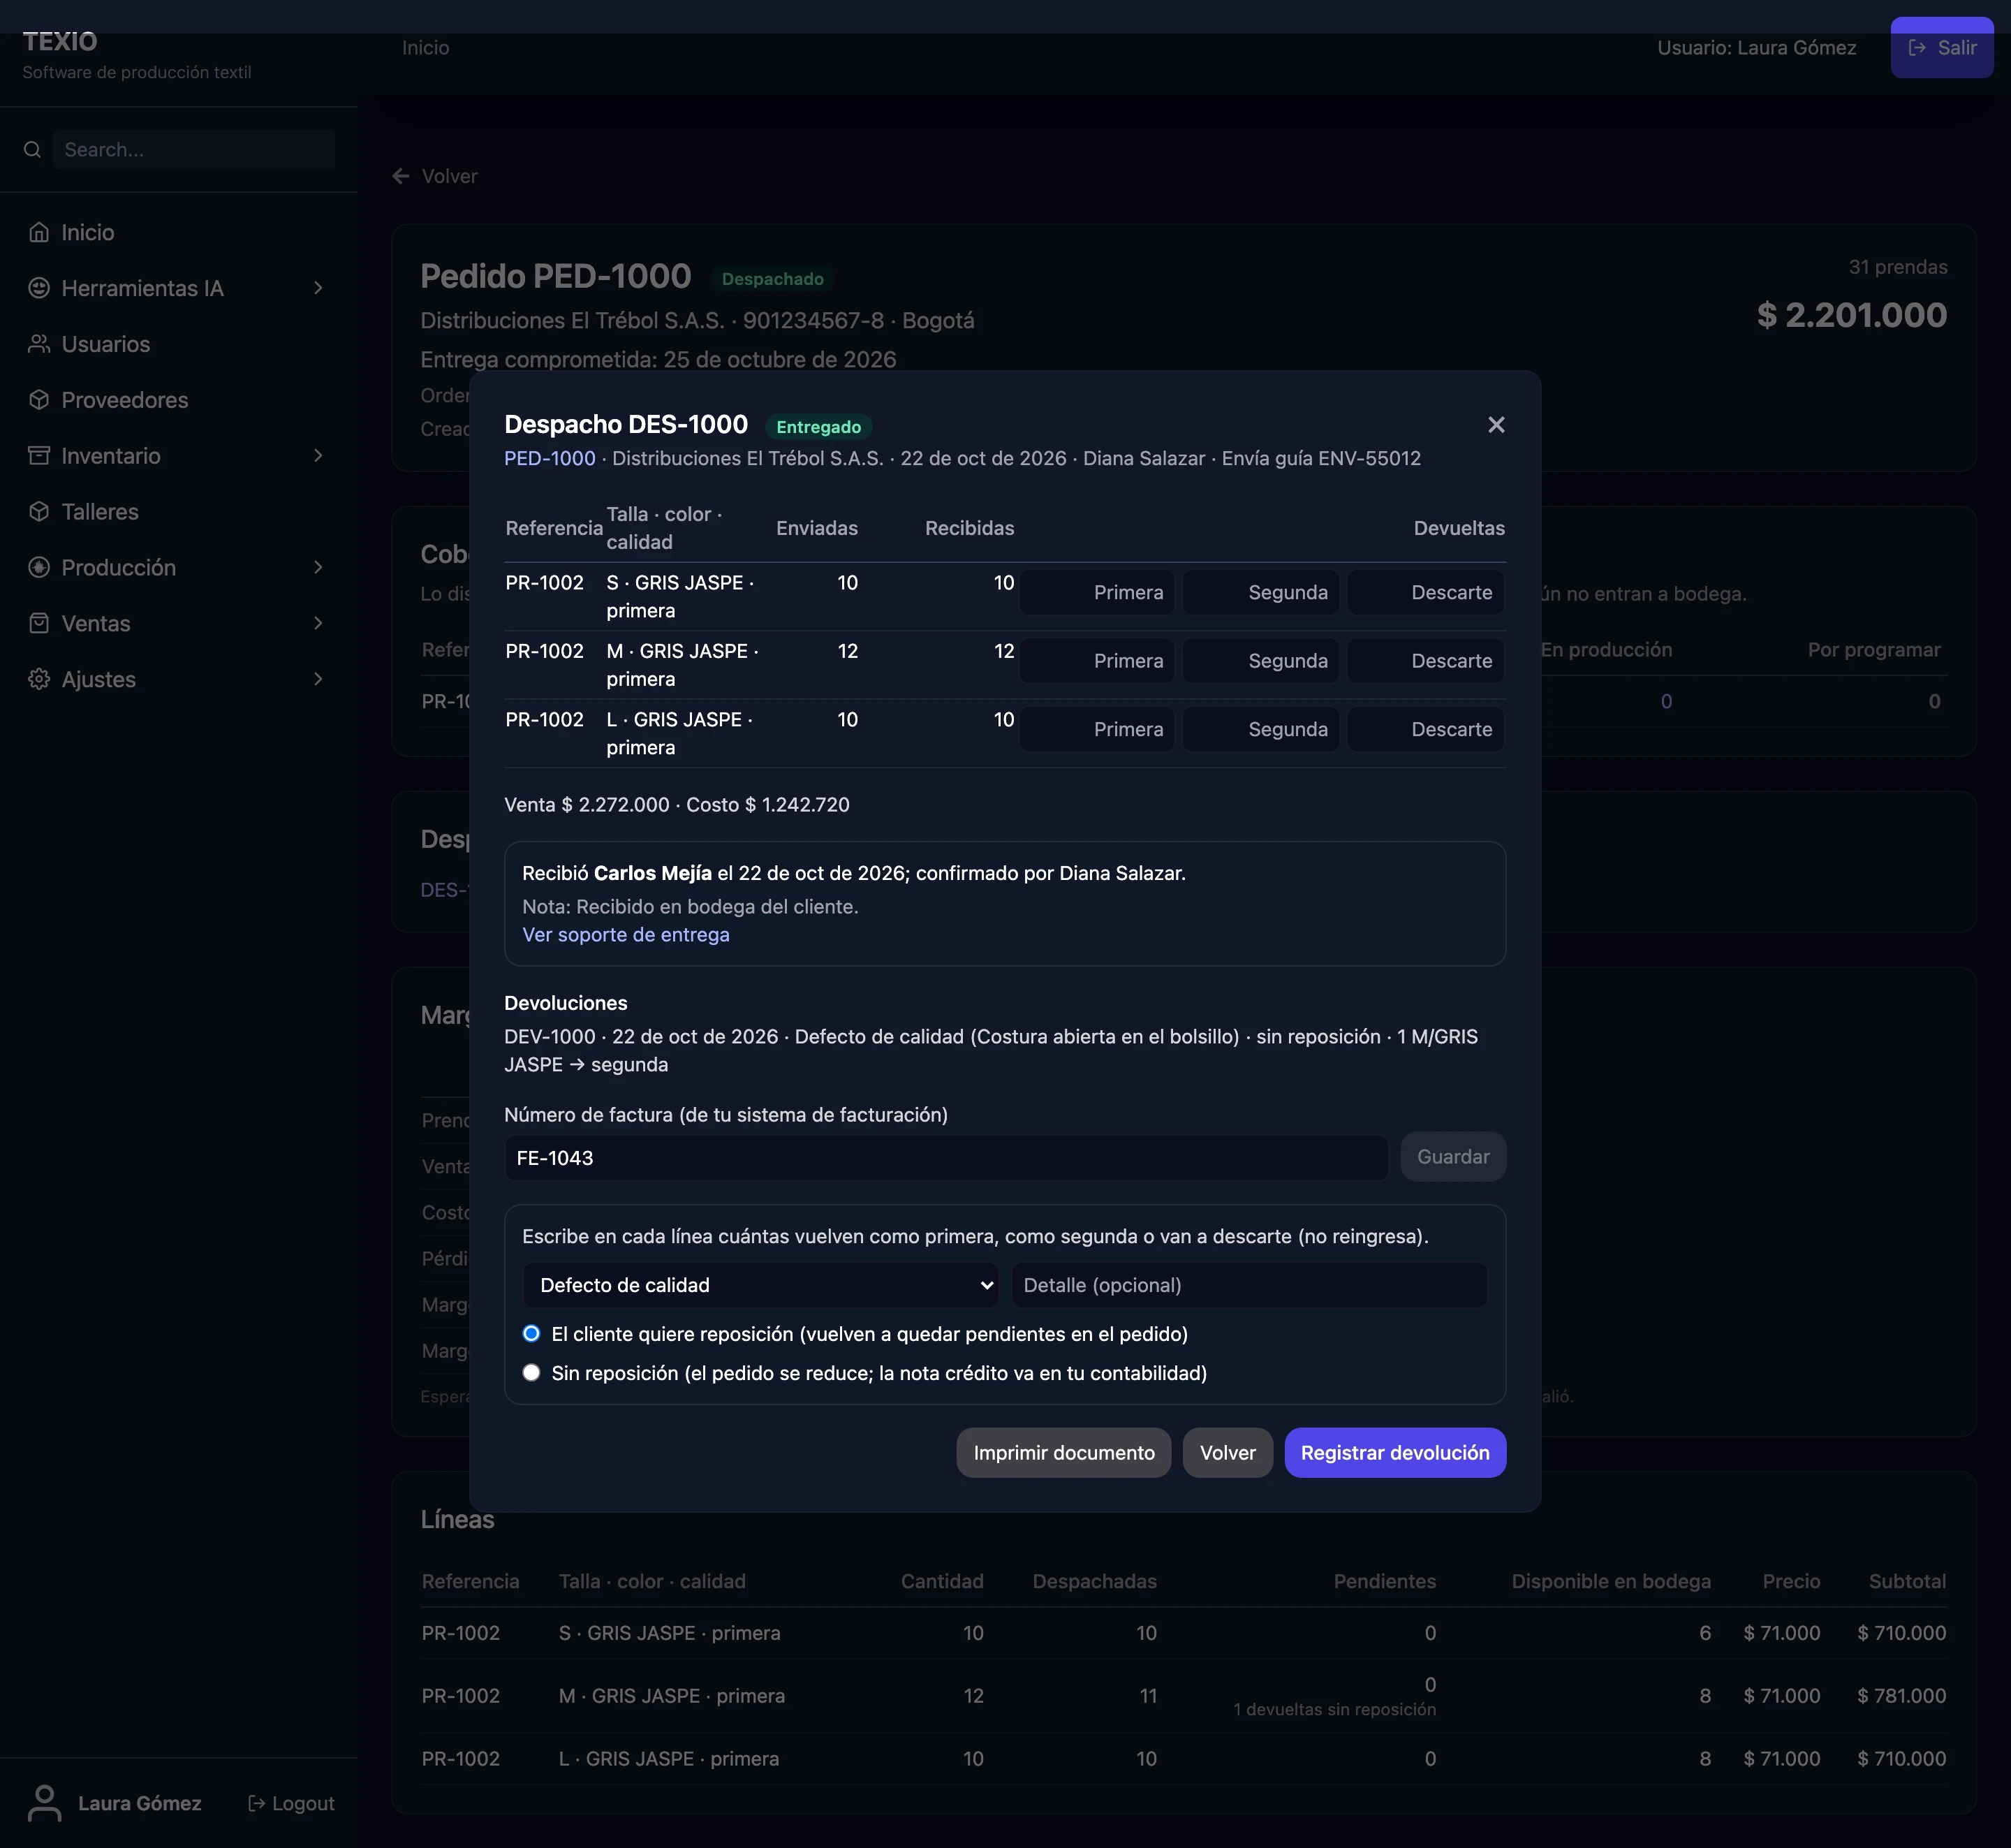Click the Inicio home icon in sidebar

(x=39, y=232)
